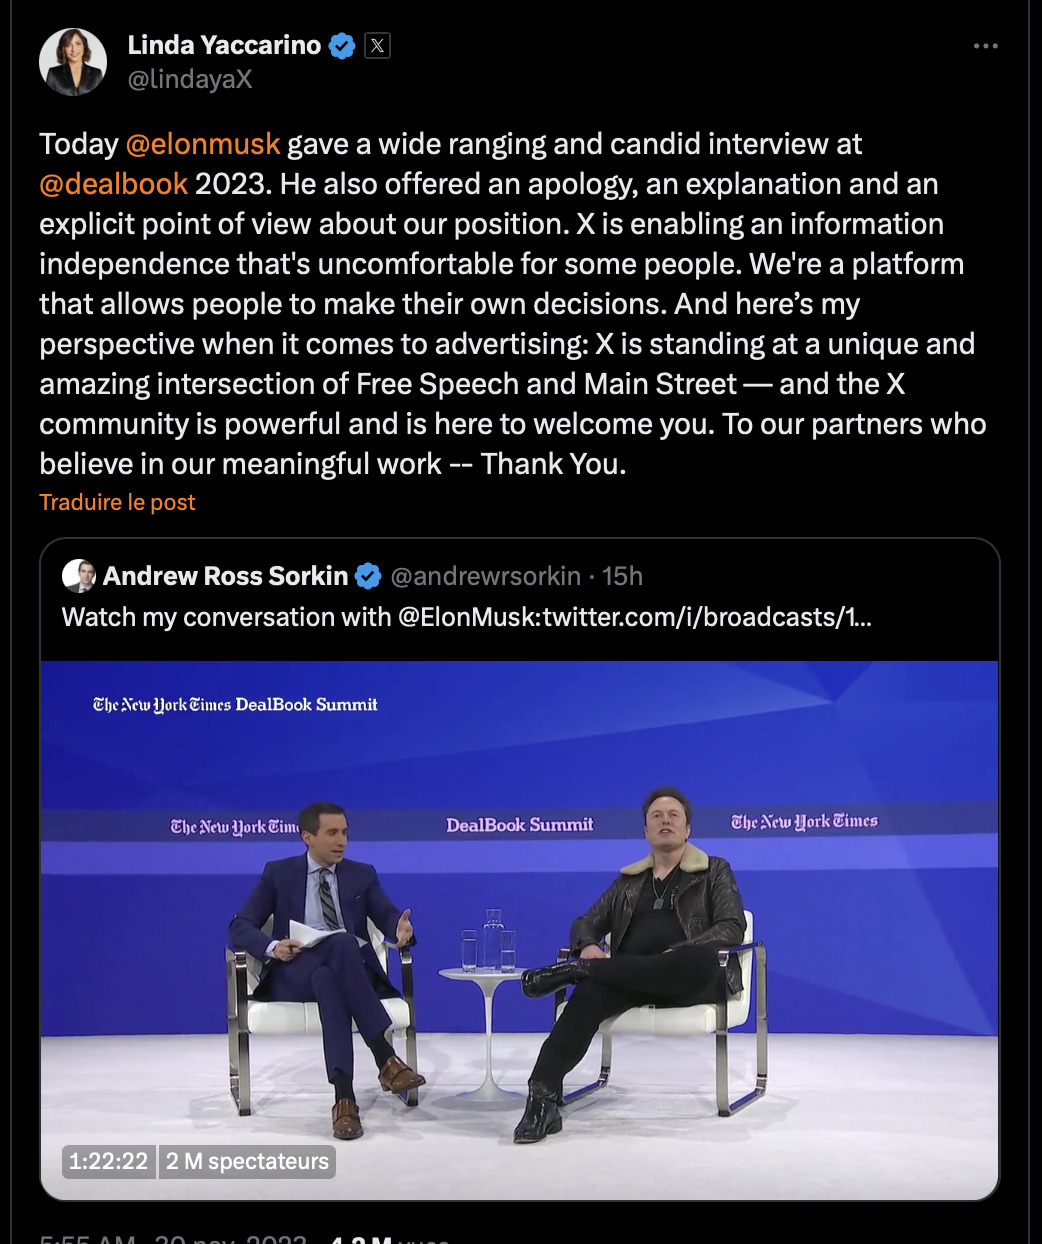Click the blue verified badge beside Linda Yaccarino

(342, 46)
